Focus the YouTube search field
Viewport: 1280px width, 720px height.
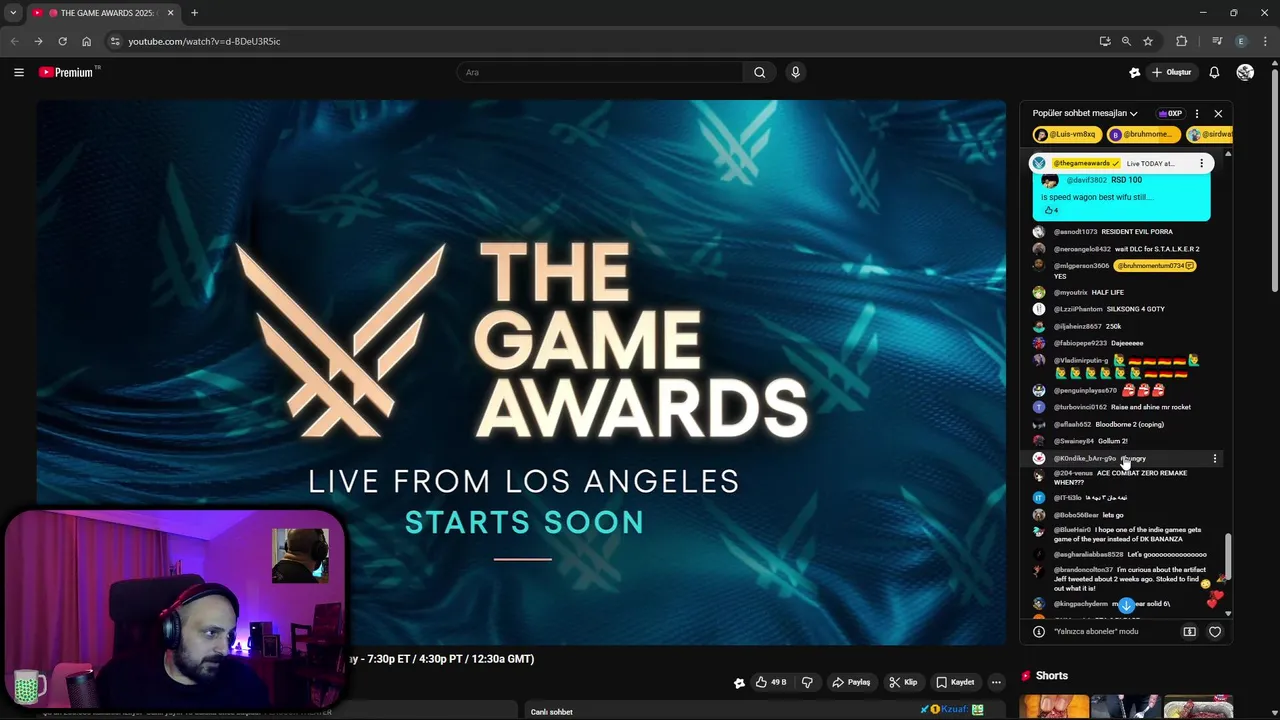[600, 72]
